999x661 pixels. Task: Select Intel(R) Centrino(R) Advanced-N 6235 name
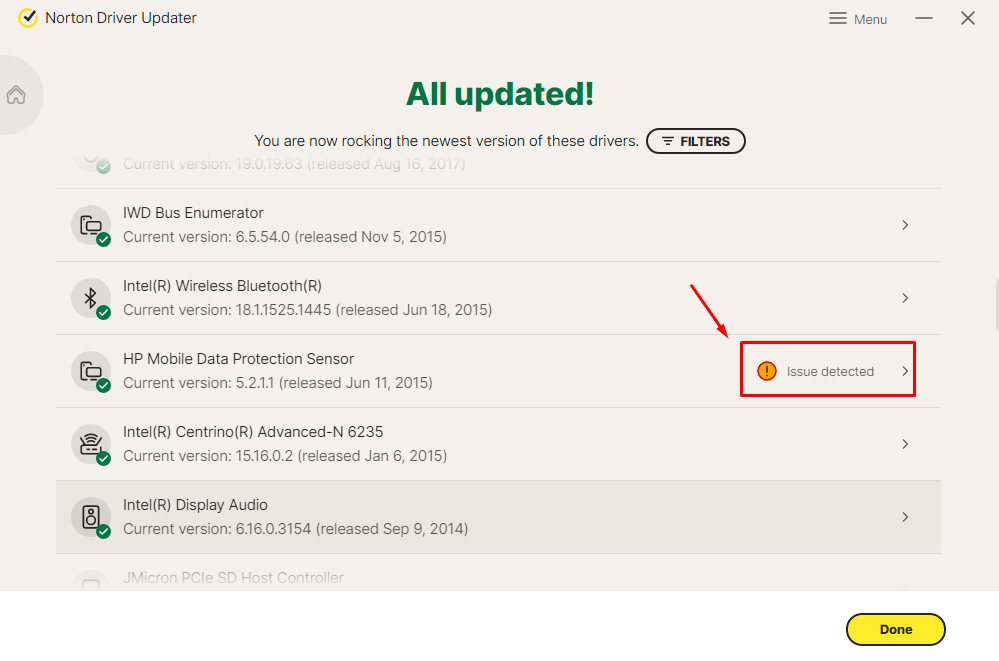pos(253,432)
